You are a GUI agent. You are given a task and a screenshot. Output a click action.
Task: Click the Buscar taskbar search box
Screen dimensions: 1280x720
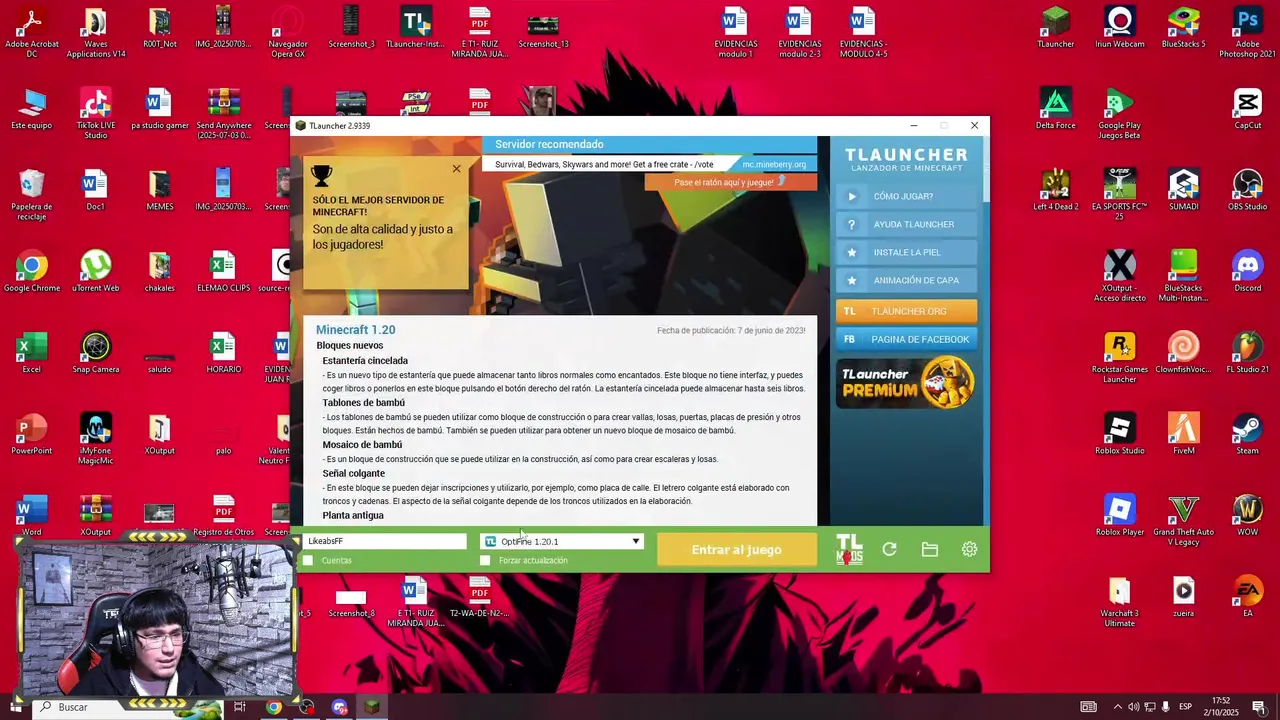pyautogui.click(x=130, y=707)
